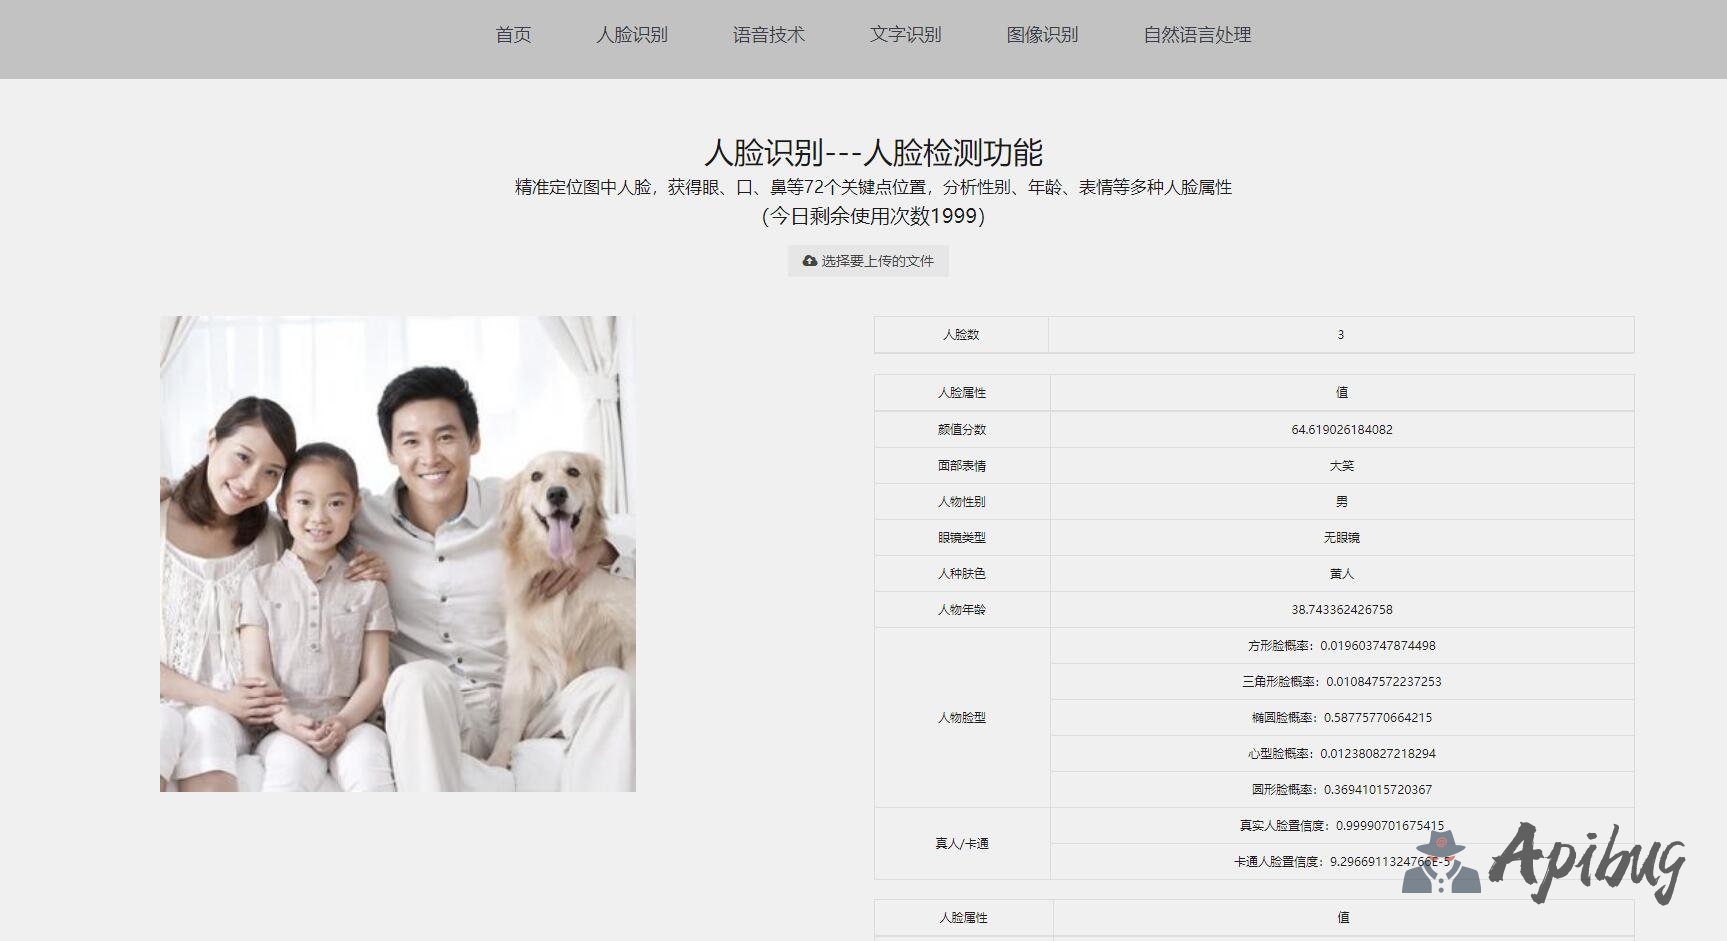Click the 椭圆脸概率 probability row

(1341, 718)
